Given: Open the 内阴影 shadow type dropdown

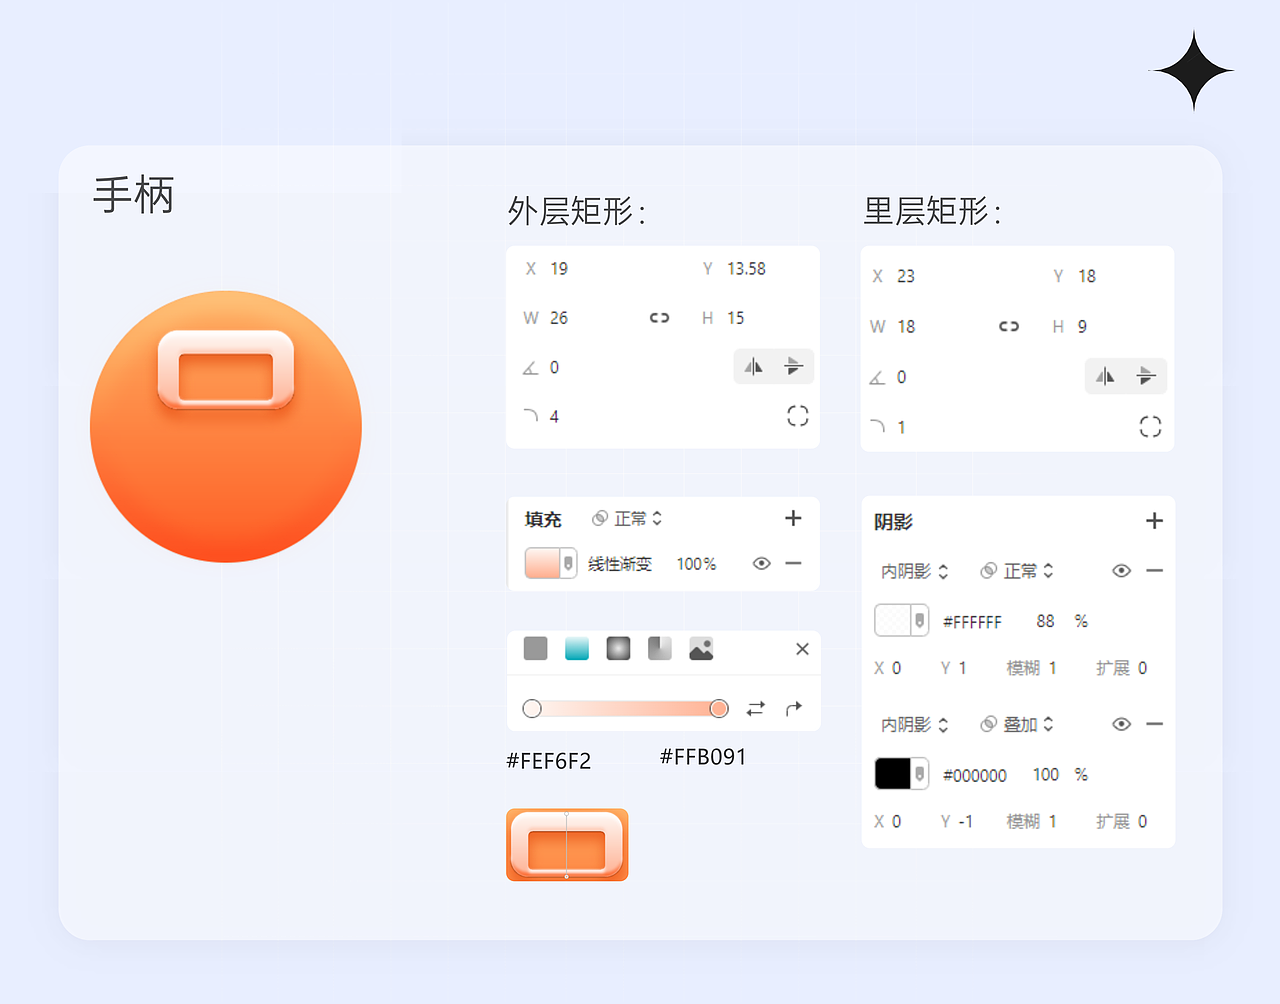Looking at the screenshot, I should click(912, 570).
